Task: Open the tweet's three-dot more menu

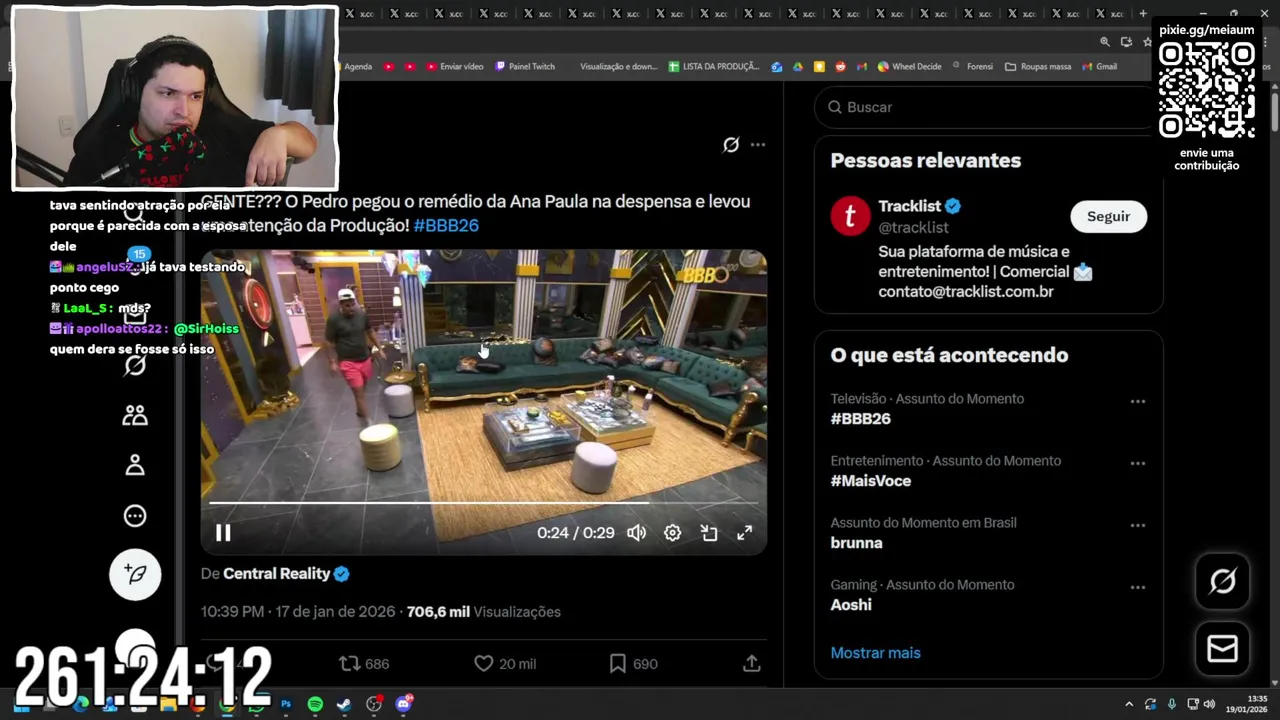Action: point(758,145)
